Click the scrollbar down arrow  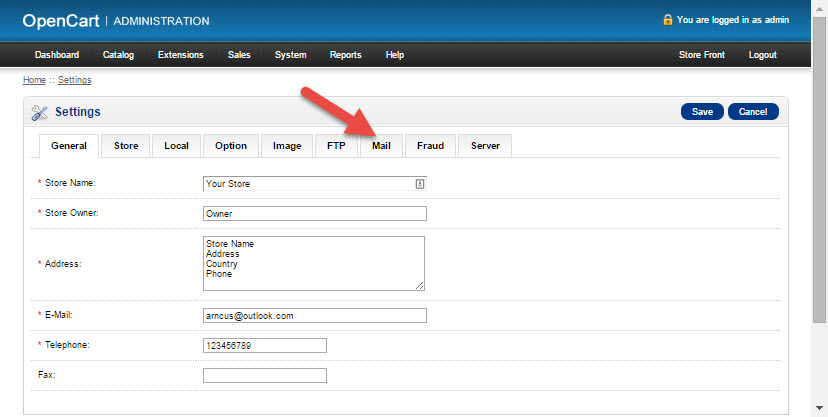point(819,407)
